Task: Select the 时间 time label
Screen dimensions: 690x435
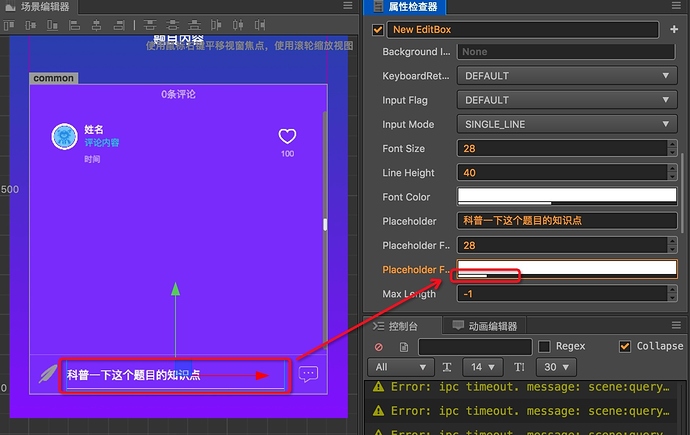Action: tap(92, 159)
